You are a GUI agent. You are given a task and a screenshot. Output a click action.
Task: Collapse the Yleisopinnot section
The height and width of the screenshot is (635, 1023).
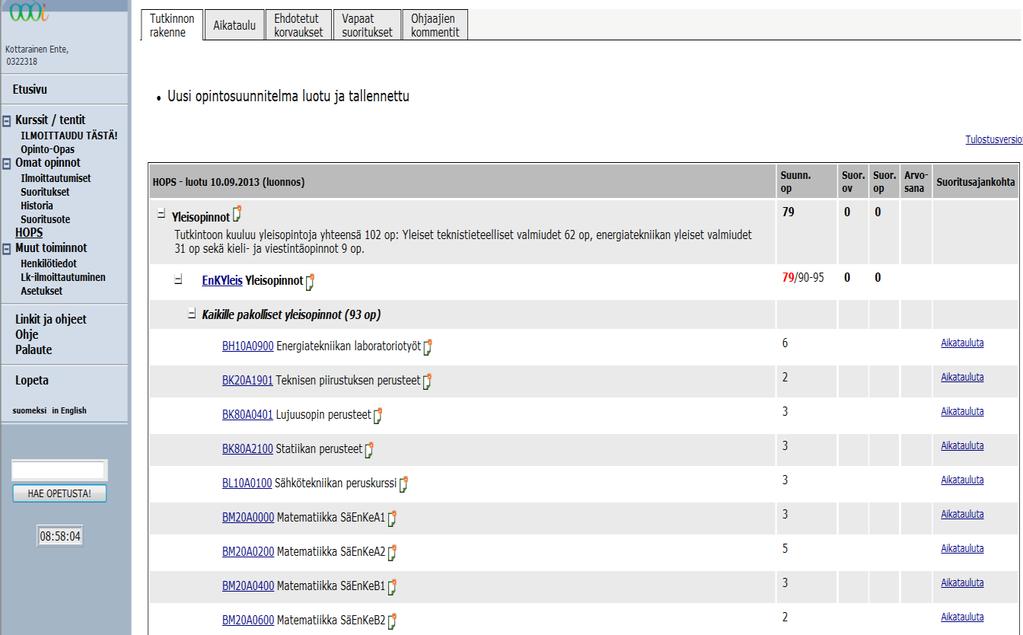tap(161, 213)
